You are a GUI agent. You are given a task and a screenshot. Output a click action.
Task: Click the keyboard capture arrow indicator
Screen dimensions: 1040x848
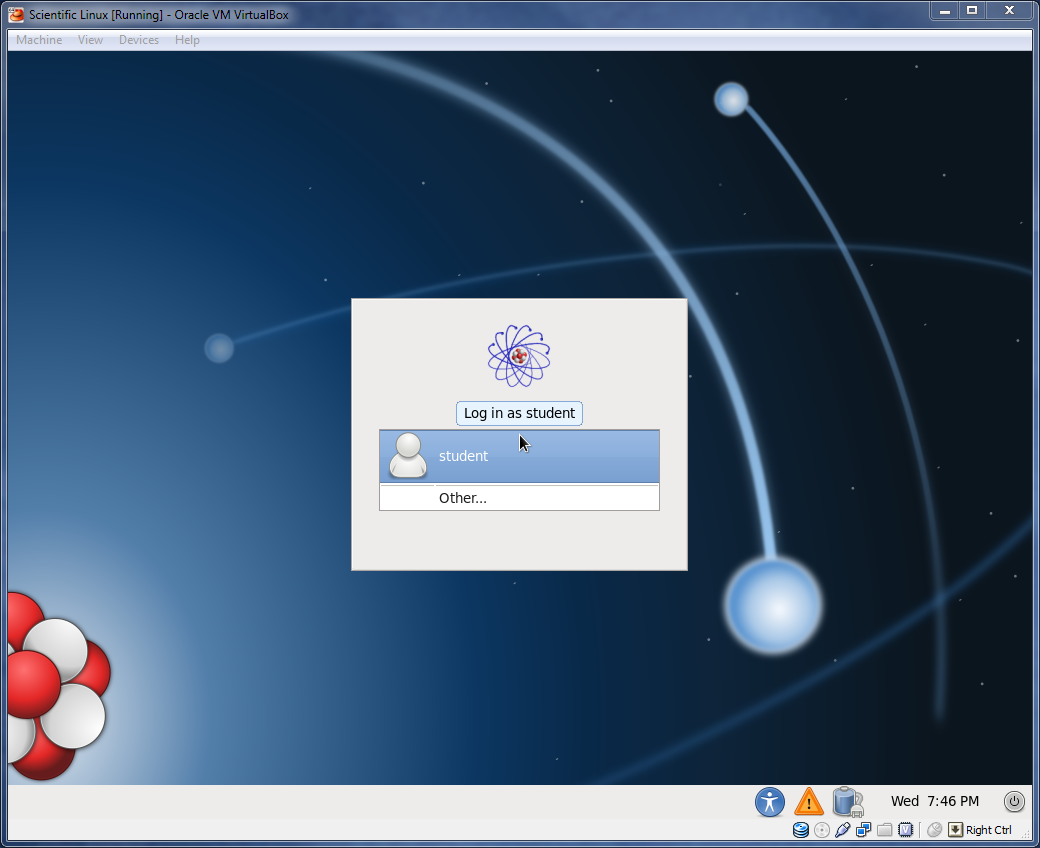pos(955,830)
